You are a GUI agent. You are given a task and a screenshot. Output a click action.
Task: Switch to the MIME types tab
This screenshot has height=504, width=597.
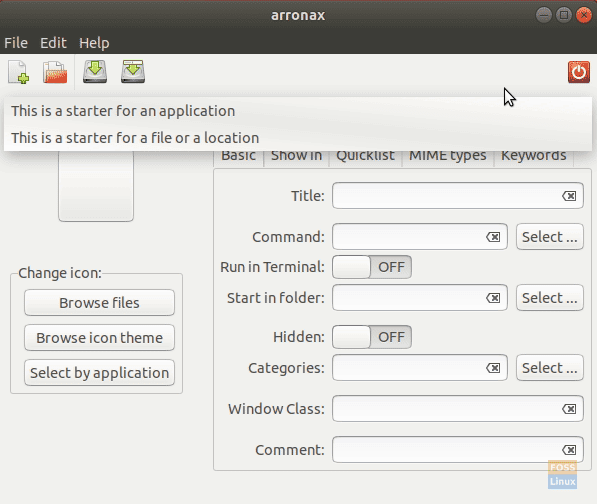(x=448, y=157)
